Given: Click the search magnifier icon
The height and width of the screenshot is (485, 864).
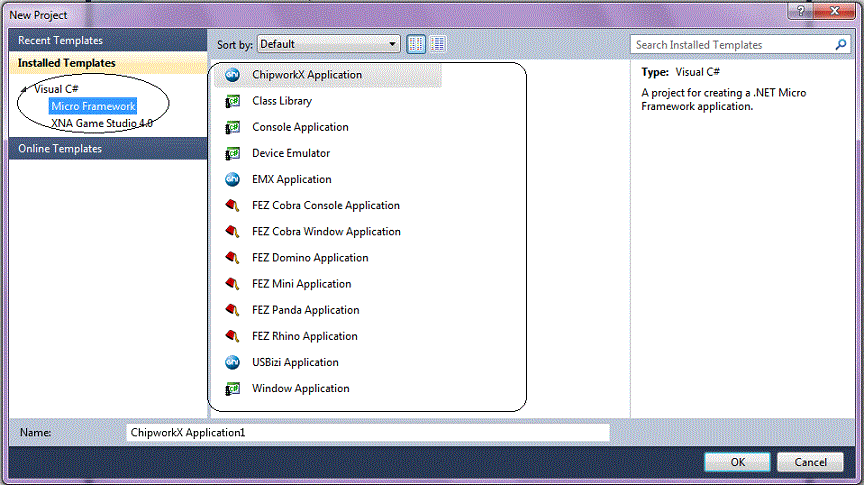Looking at the screenshot, I should pyautogui.click(x=841, y=45).
